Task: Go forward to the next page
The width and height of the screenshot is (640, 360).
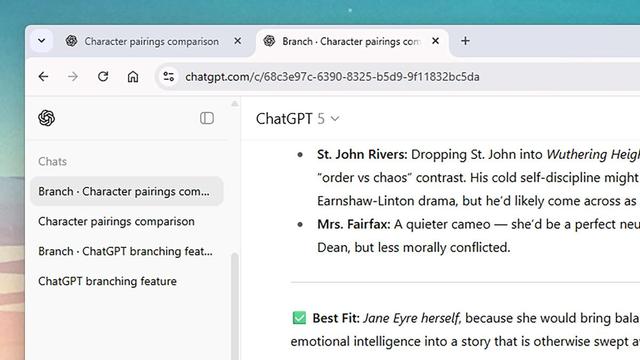Action: [73, 77]
